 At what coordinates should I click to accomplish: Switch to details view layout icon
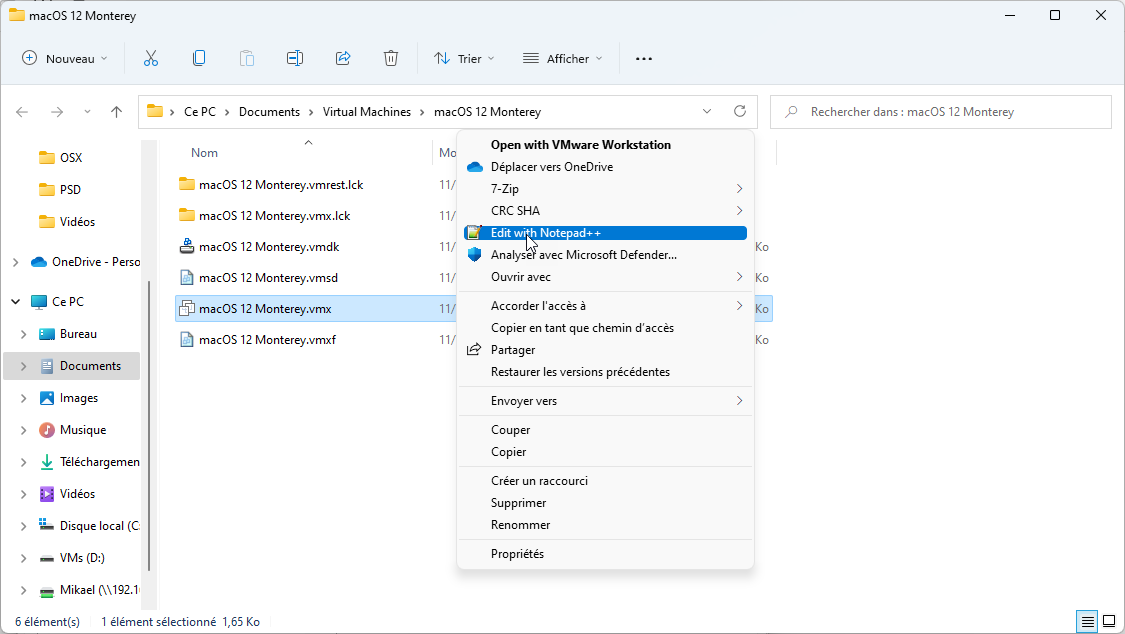pyautogui.click(x=1088, y=621)
